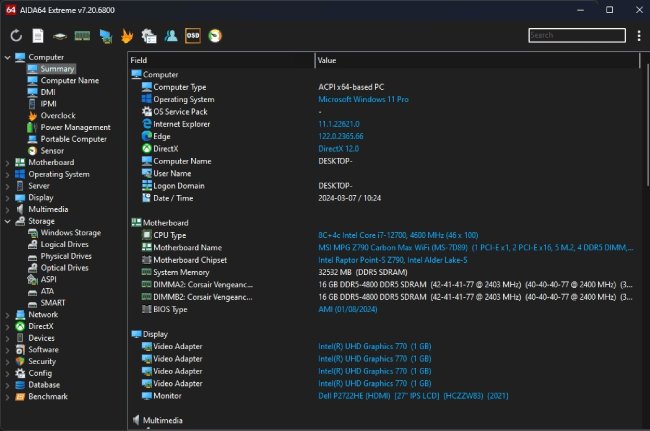Click the vertical scrollbar in details pane
Screen dimensions: 650x431
pyautogui.click(x=648, y=124)
